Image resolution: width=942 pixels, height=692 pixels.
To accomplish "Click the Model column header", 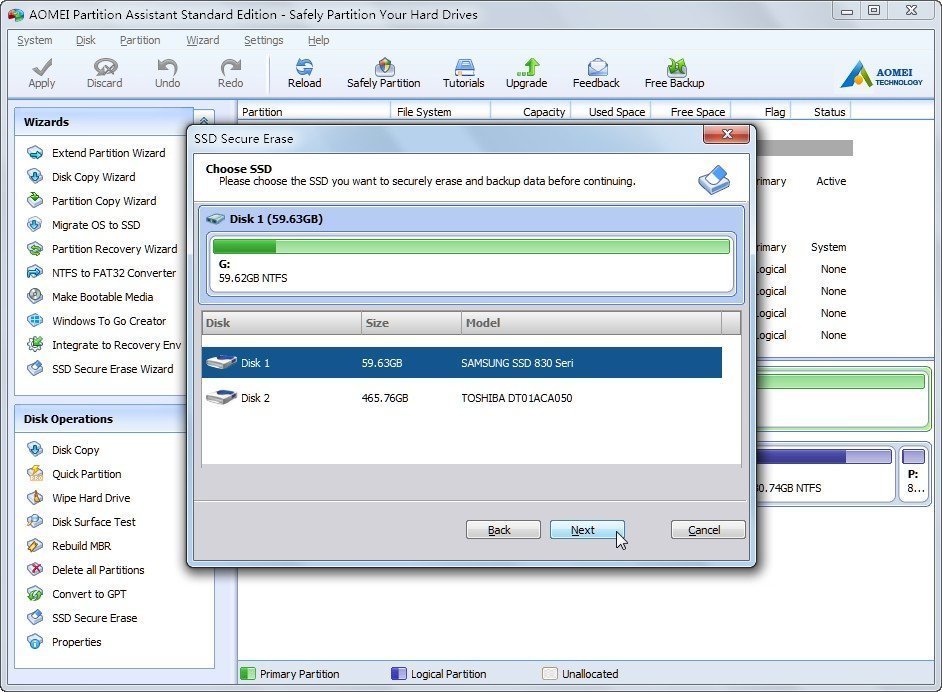I will (x=591, y=323).
